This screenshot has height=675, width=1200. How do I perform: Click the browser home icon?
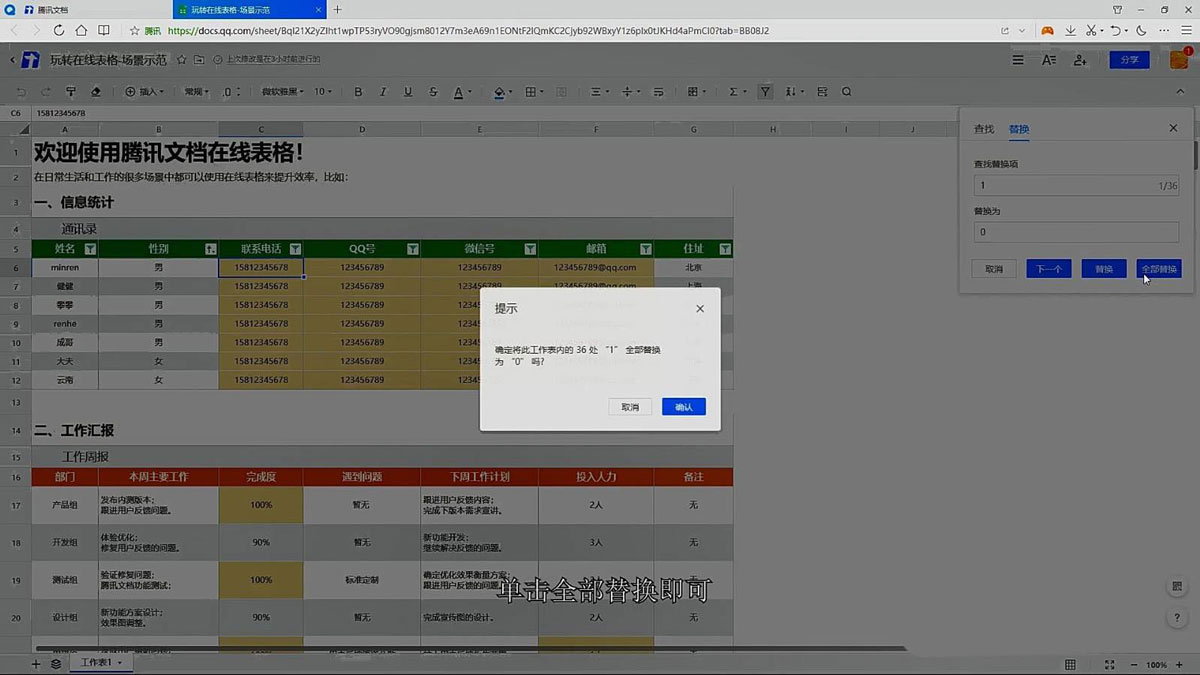81,31
